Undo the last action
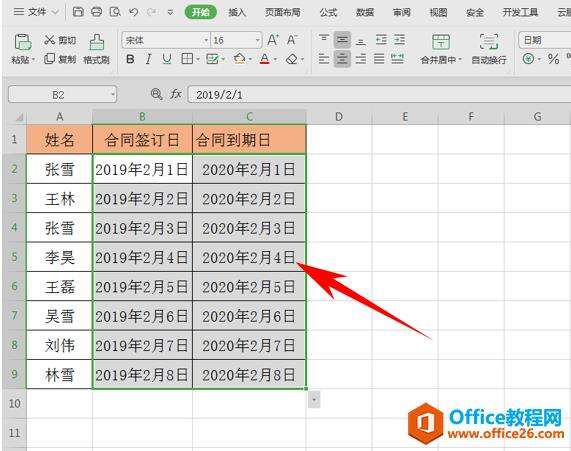The image size is (571, 451). [133, 12]
